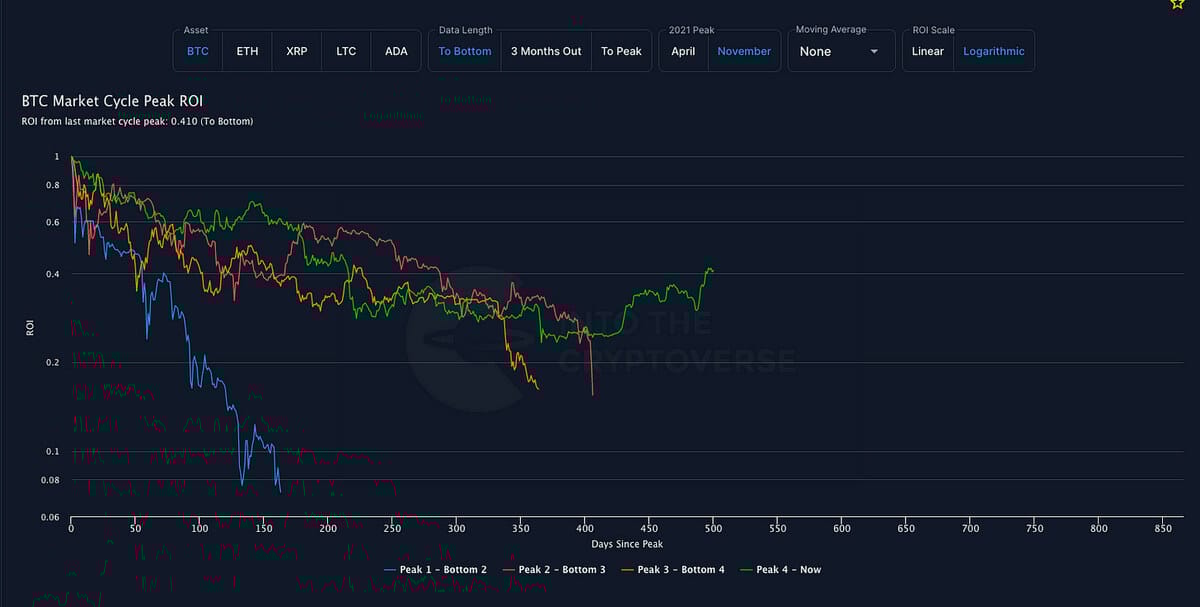
Task: Set data length To Bottom
Action: [465, 51]
